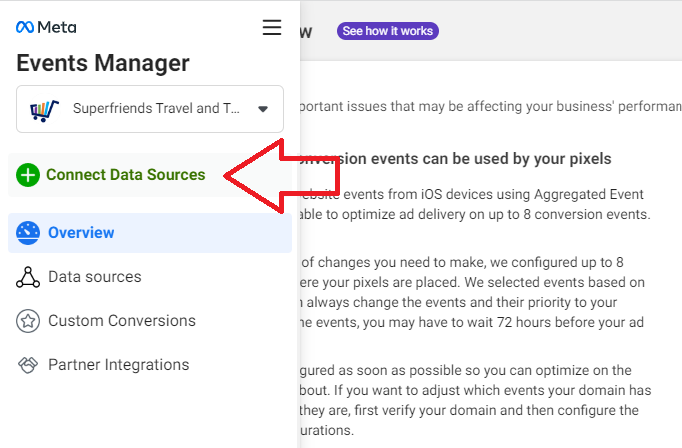Viewport: 682px width, 448px height.
Task: Click the heading about conversion events used by pixels
Action: (456, 159)
